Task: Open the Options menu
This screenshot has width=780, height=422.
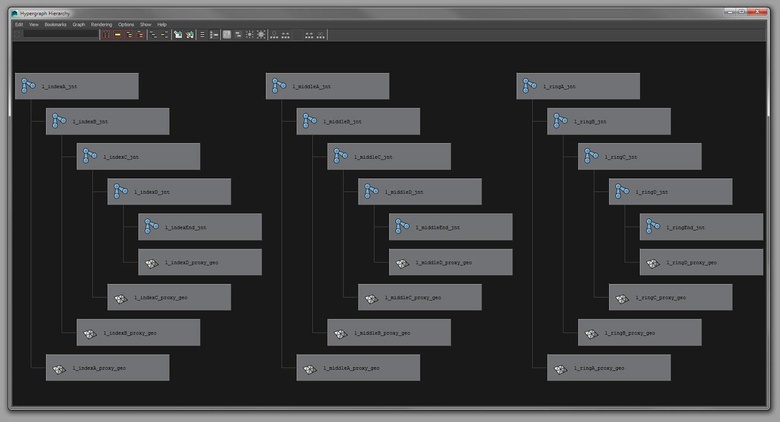Action: 126,24
